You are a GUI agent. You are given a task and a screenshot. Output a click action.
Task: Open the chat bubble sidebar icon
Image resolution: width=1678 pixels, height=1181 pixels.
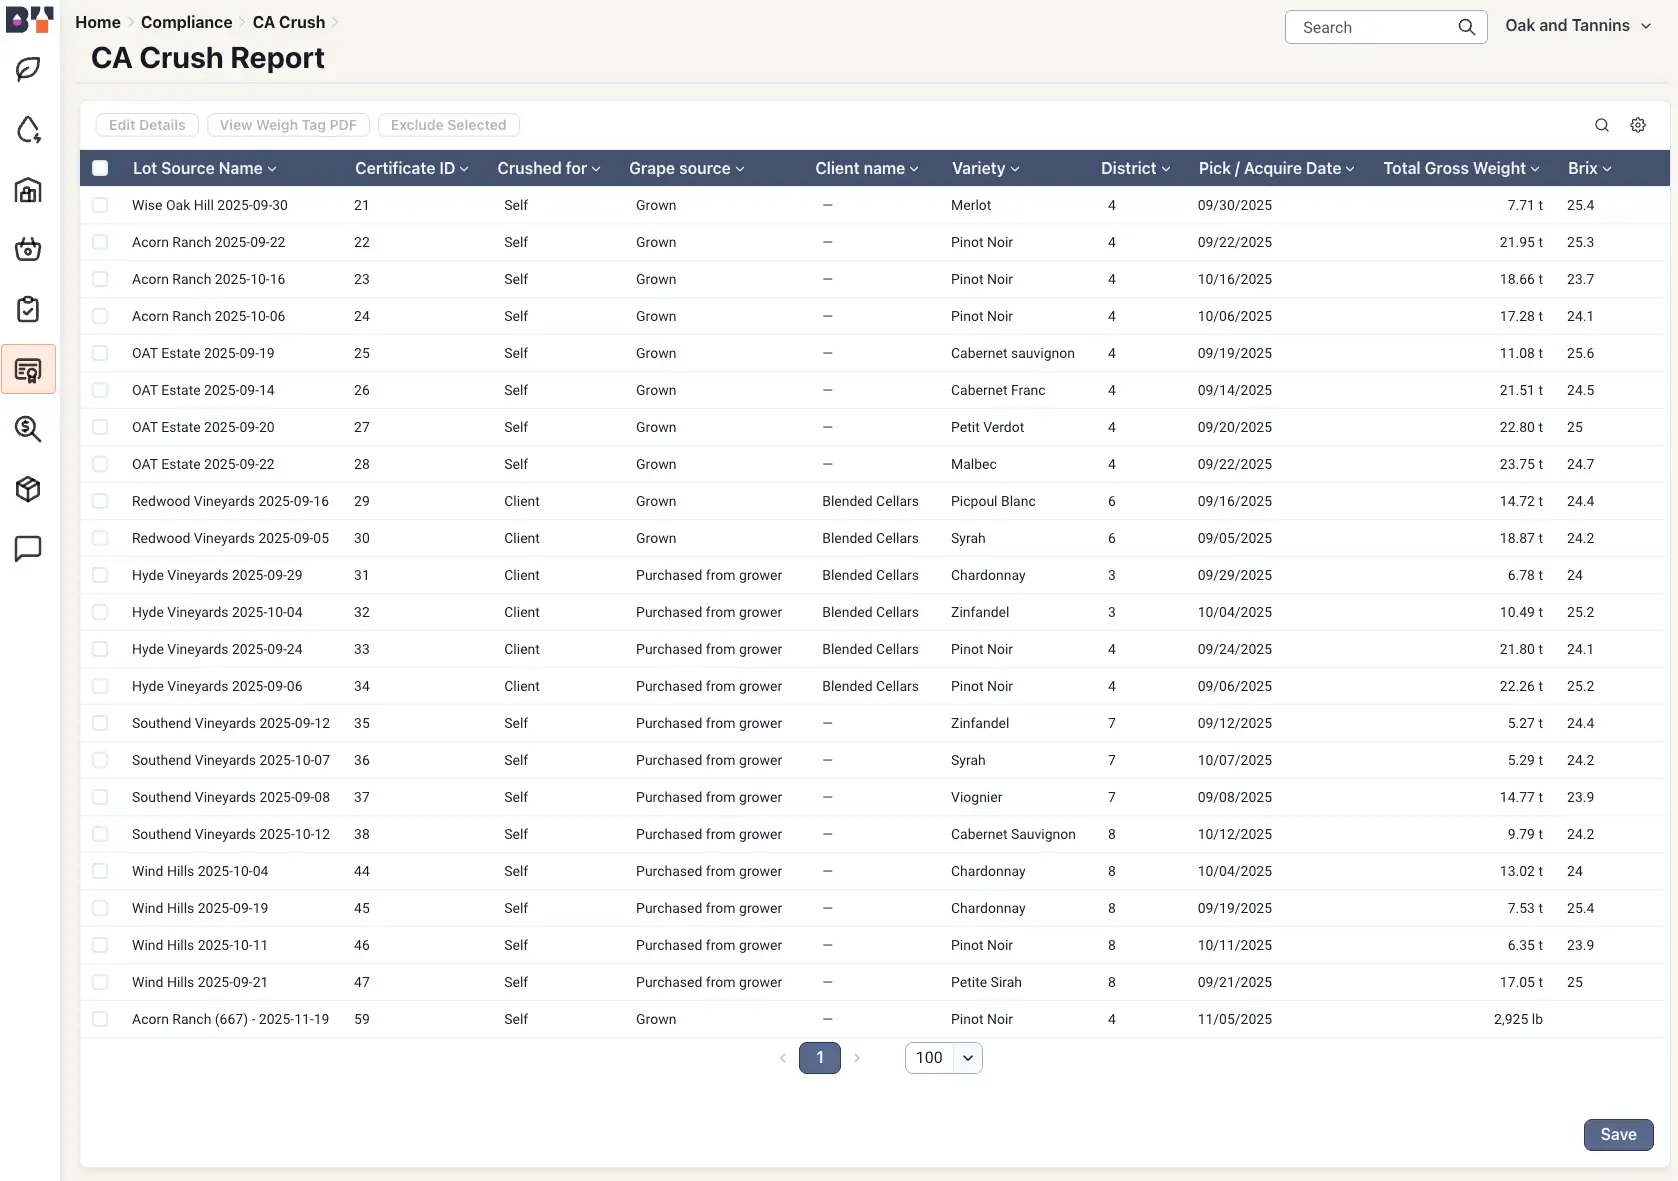pos(28,549)
